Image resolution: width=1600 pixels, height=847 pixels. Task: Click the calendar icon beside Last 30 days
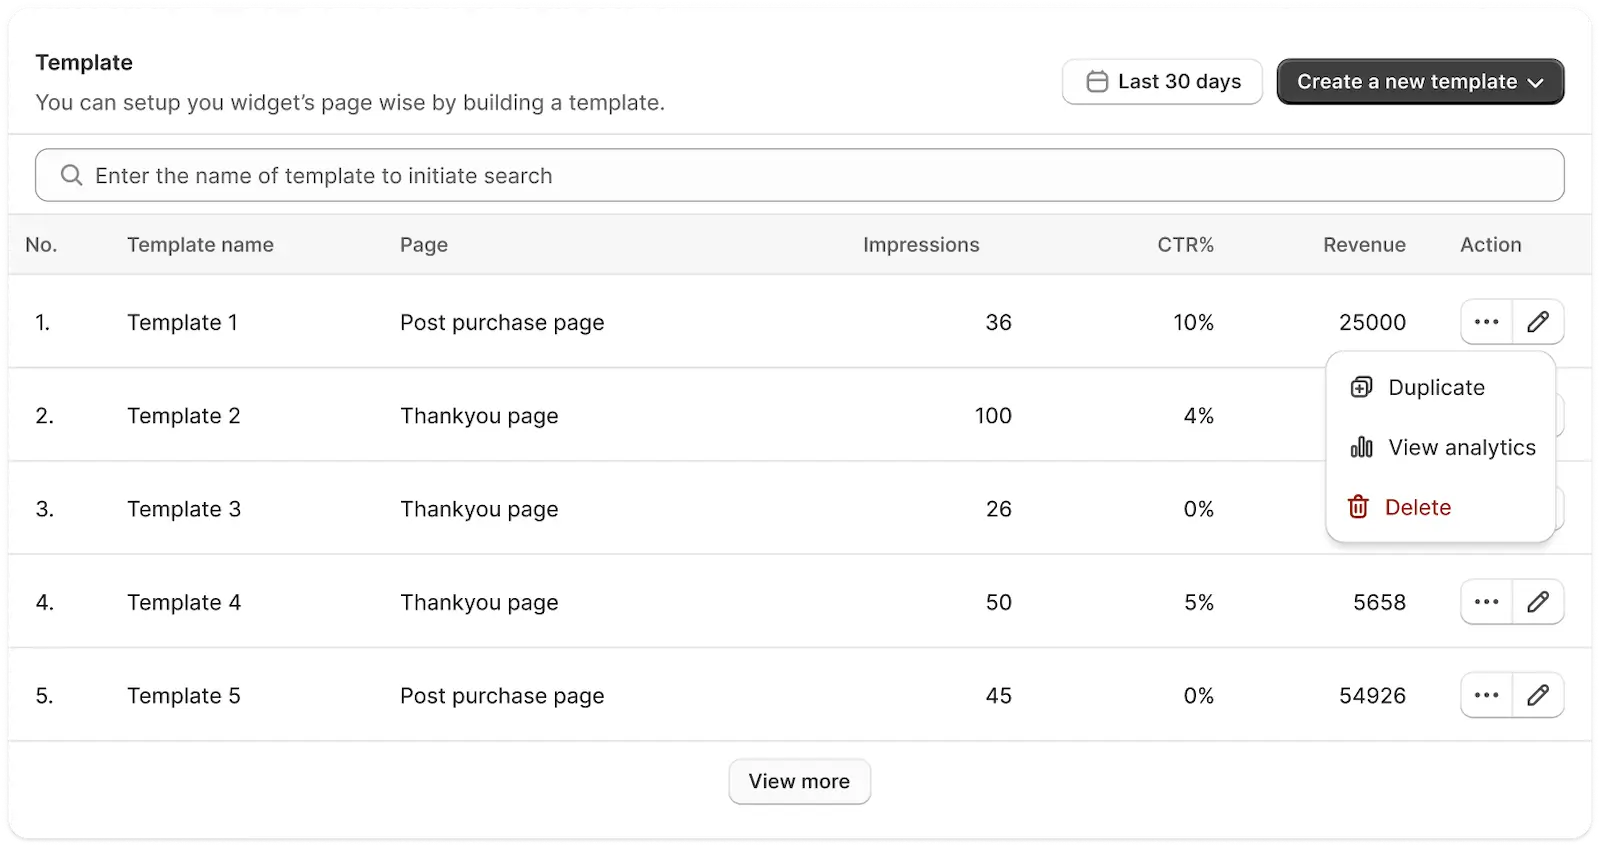[1097, 82]
